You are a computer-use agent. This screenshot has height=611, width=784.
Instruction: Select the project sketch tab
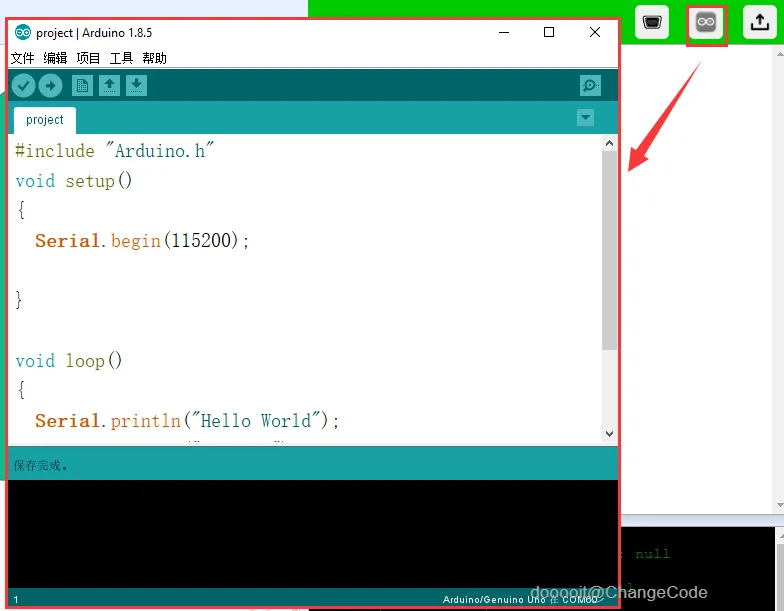tap(44, 120)
